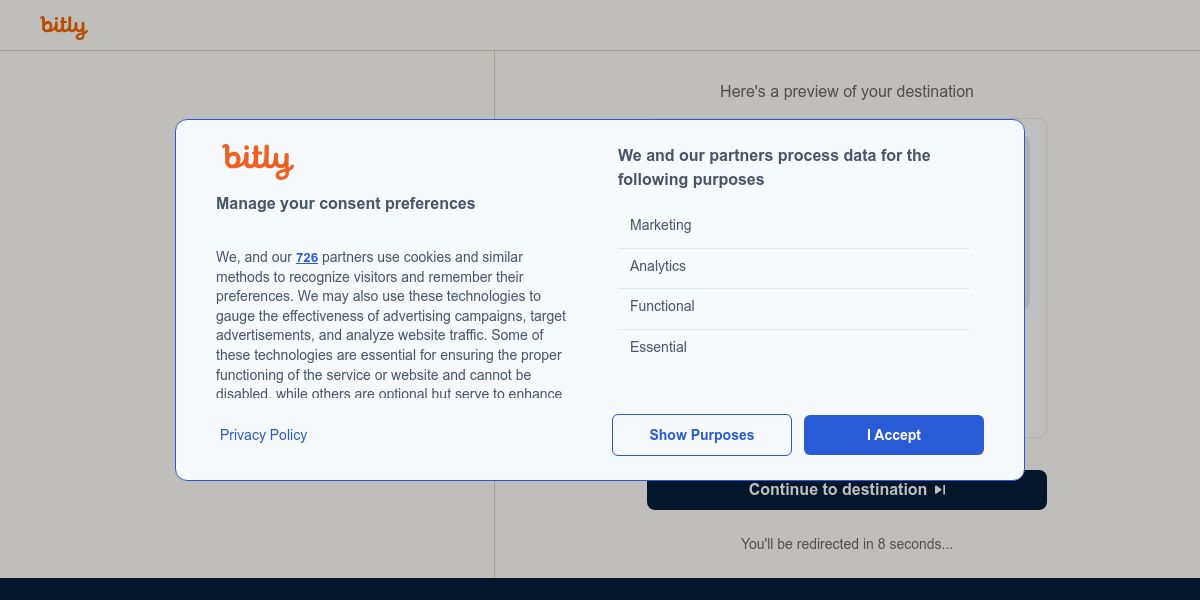Image resolution: width=1200 pixels, height=600 pixels.
Task: Click the "Manage your consent preferences" heading
Action: (x=345, y=204)
